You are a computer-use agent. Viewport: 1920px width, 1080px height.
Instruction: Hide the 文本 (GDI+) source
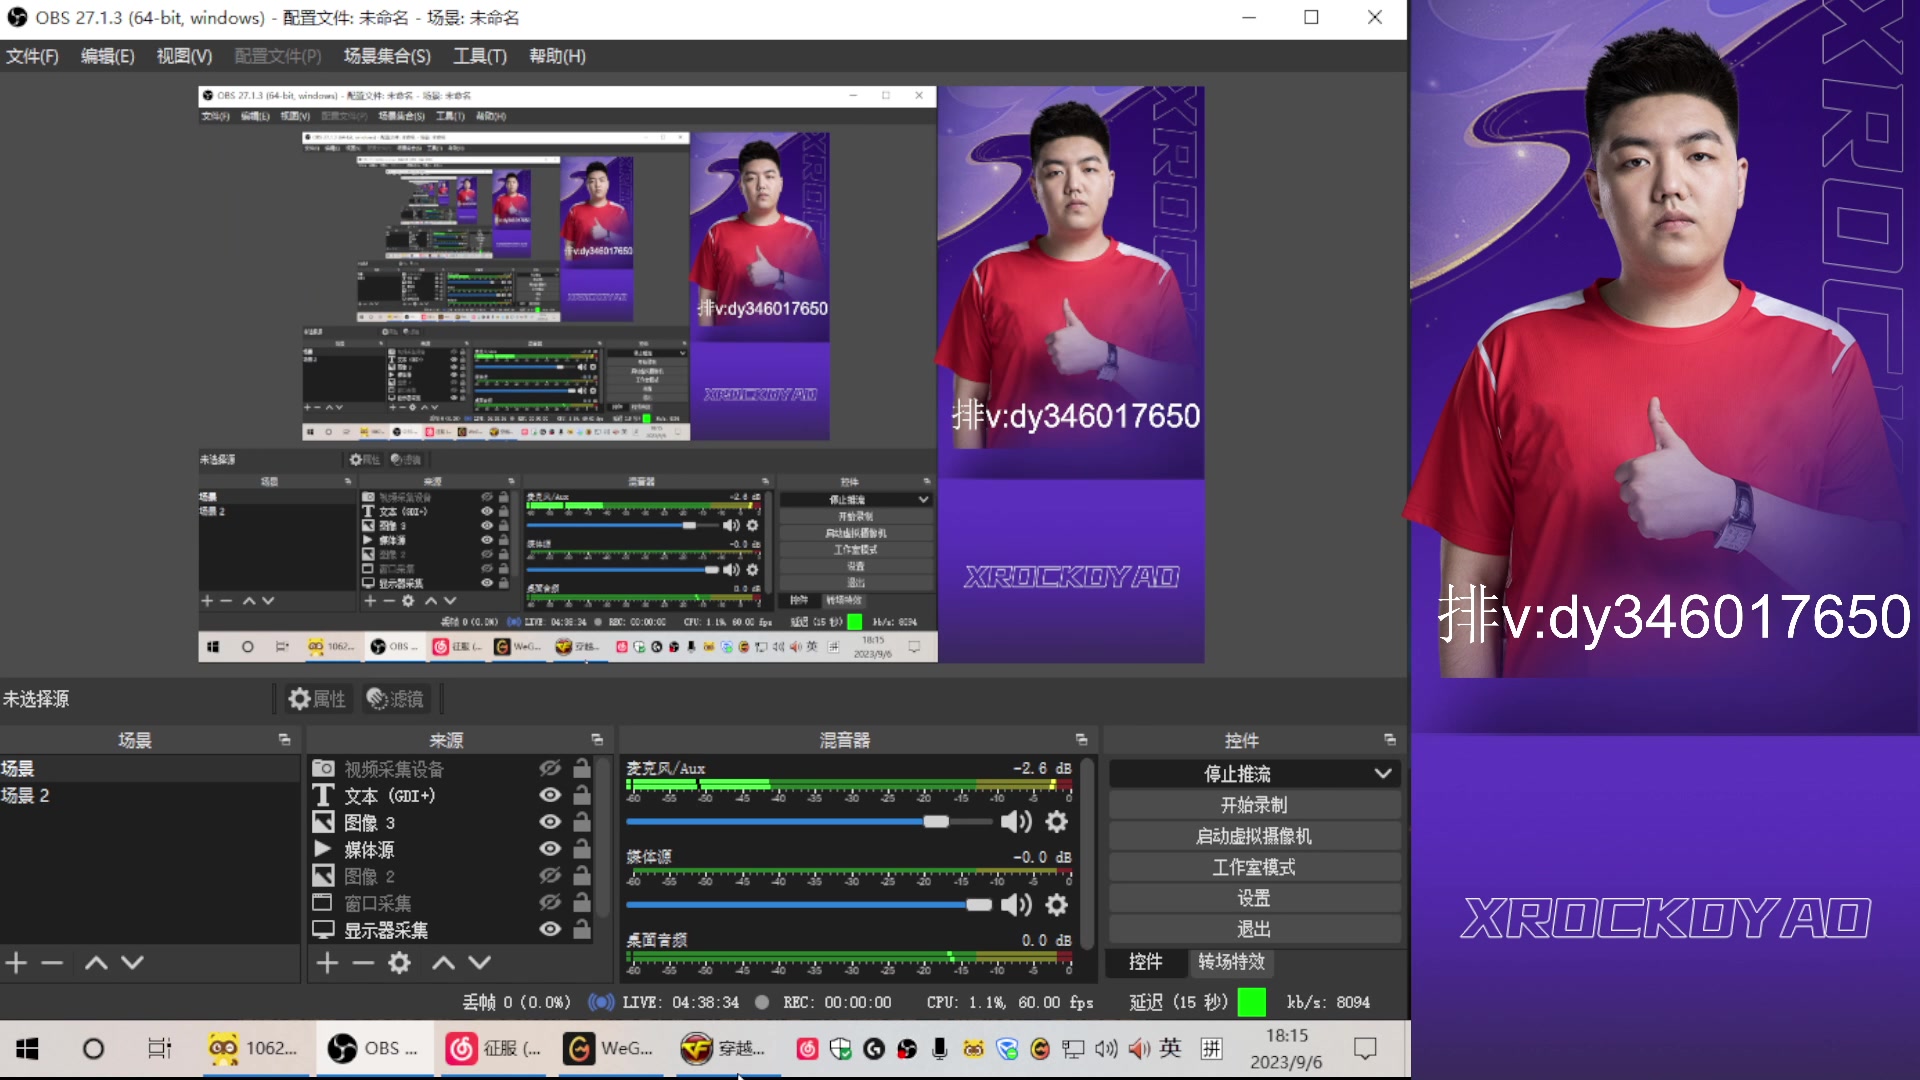pos(550,795)
